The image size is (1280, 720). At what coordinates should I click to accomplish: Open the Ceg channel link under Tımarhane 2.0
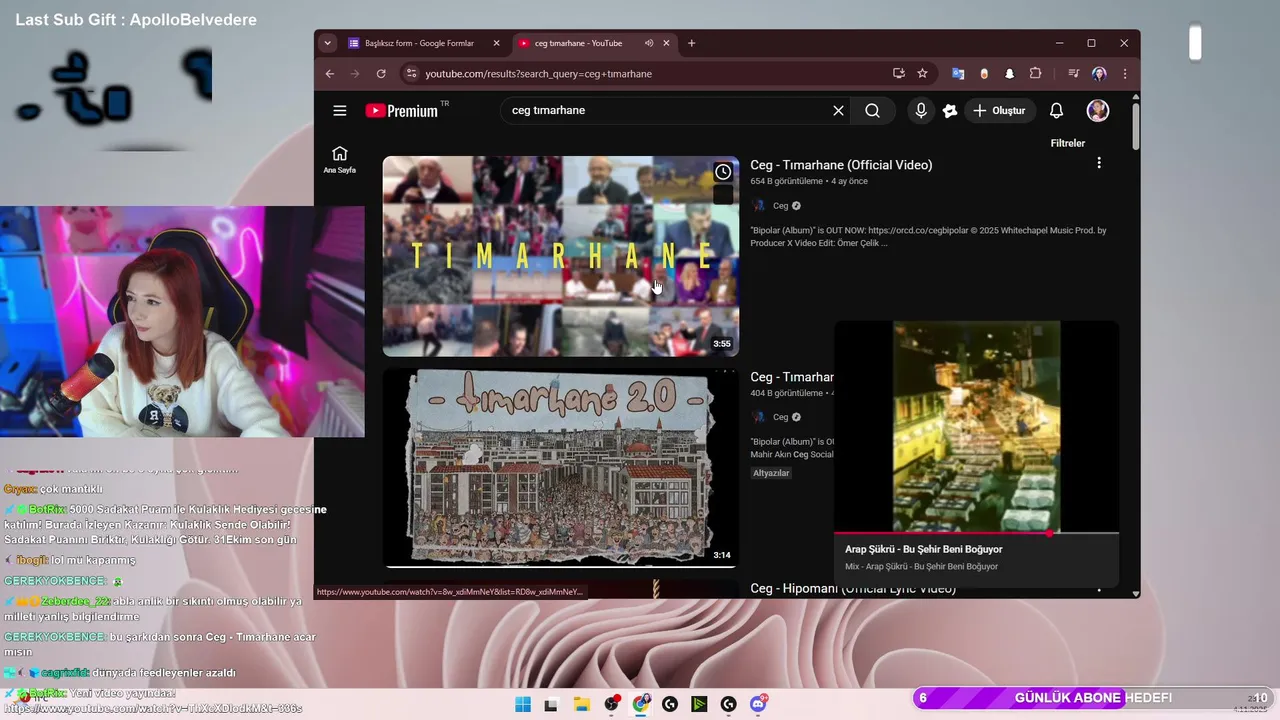[781, 417]
